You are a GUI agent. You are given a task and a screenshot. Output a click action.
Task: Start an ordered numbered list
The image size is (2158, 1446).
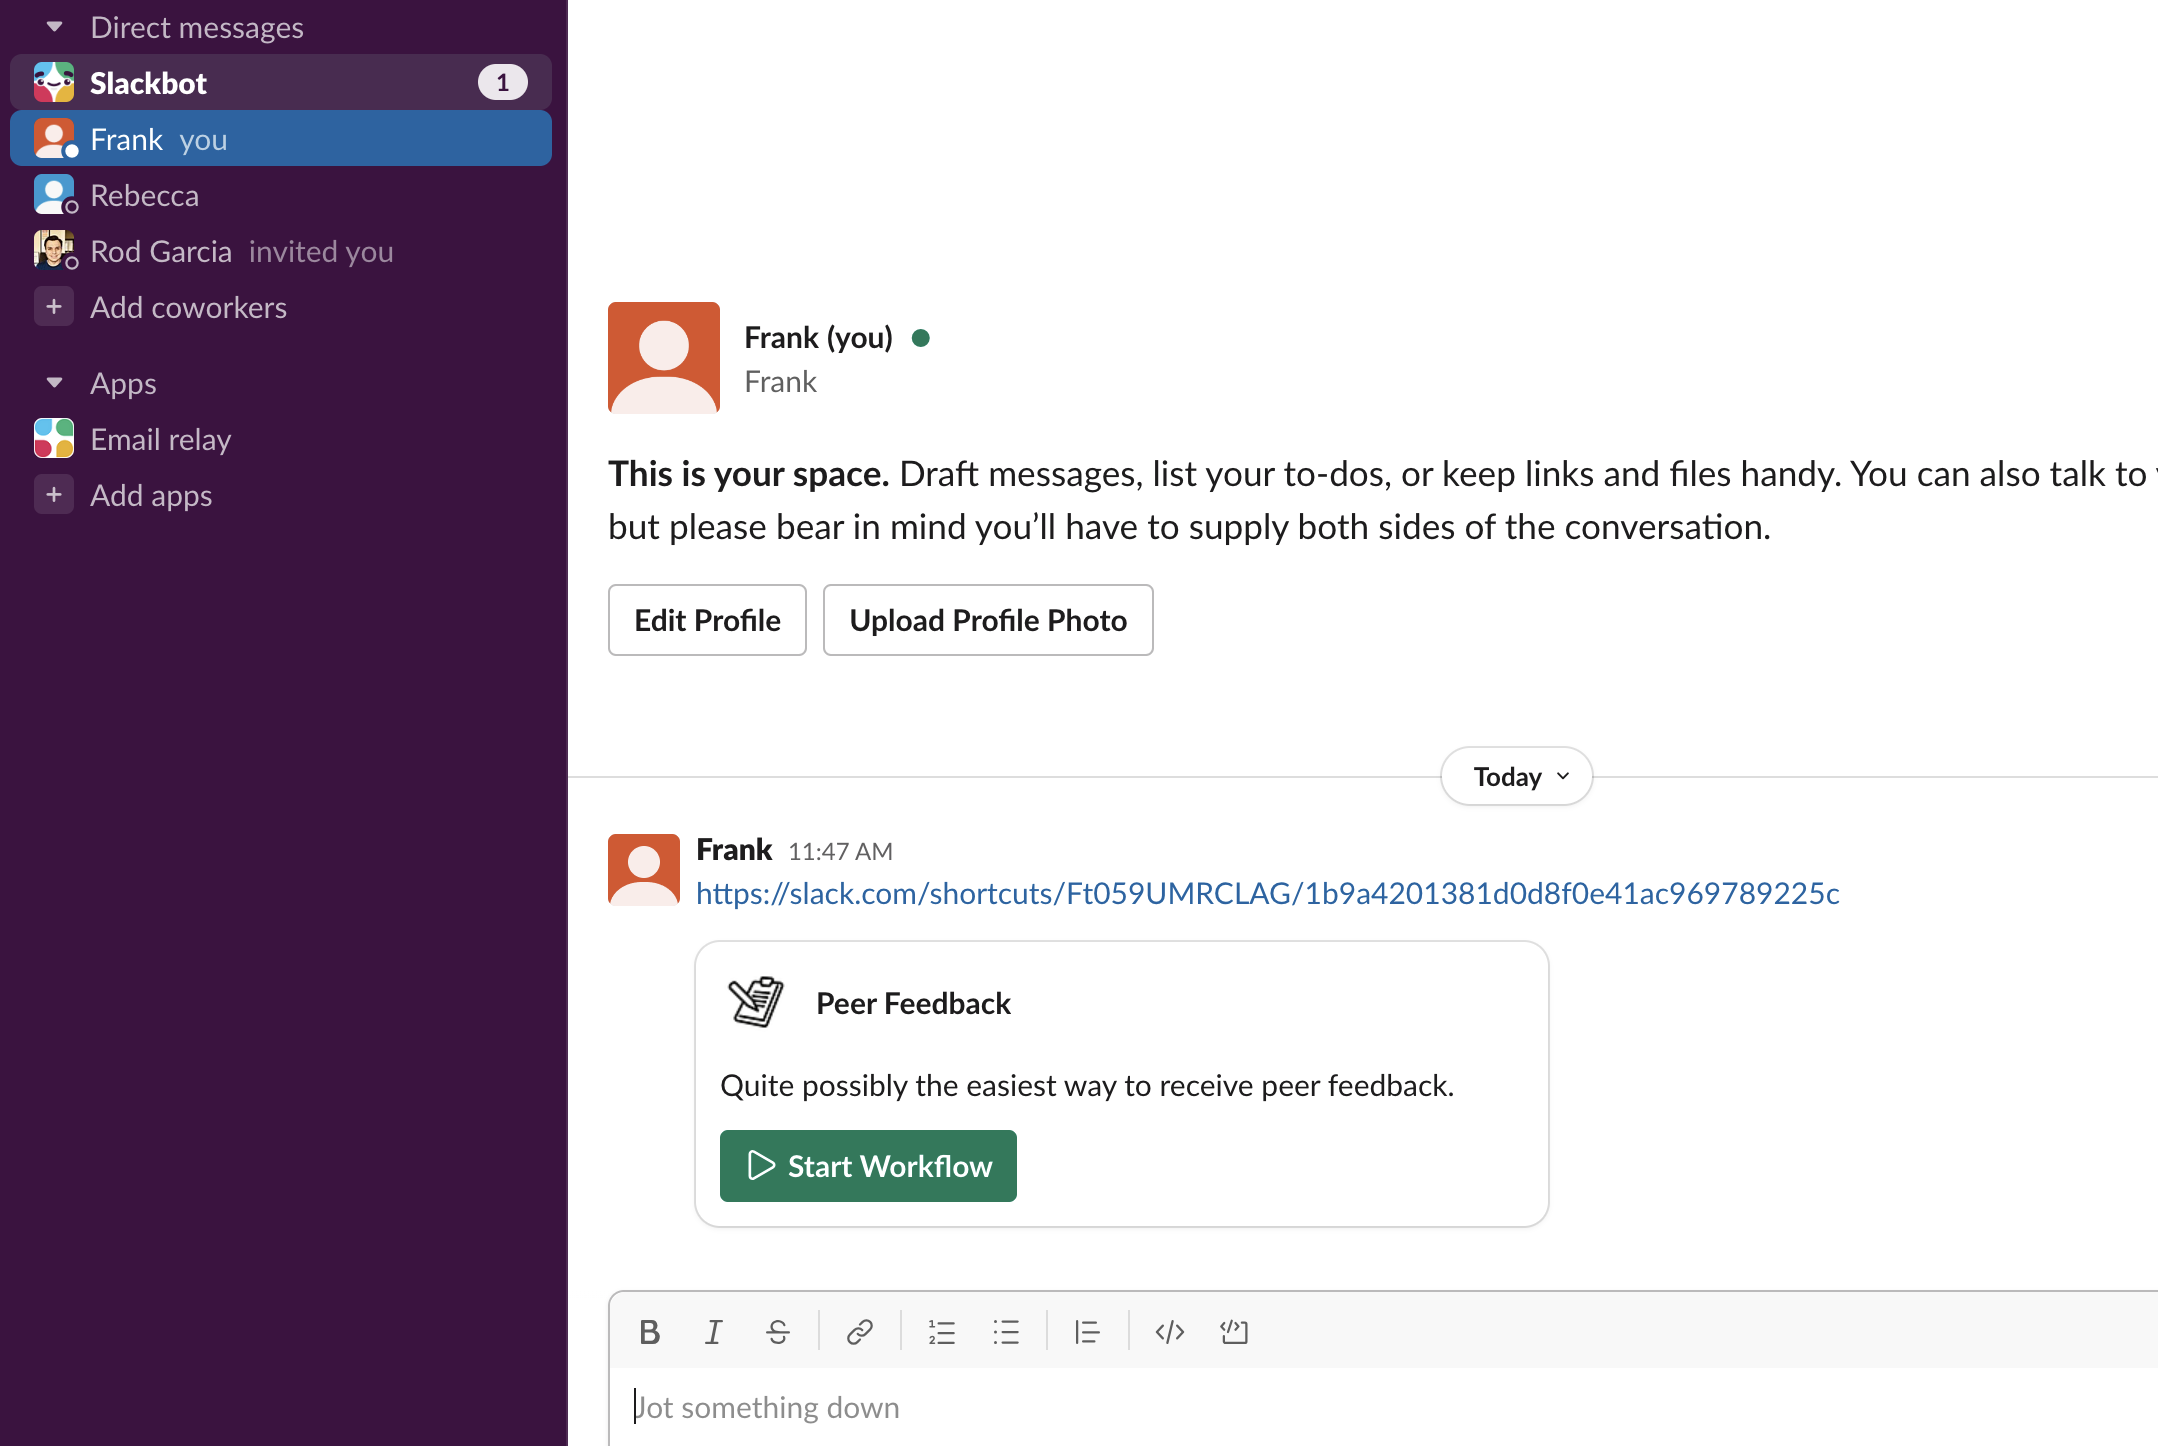(x=941, y=1331)
